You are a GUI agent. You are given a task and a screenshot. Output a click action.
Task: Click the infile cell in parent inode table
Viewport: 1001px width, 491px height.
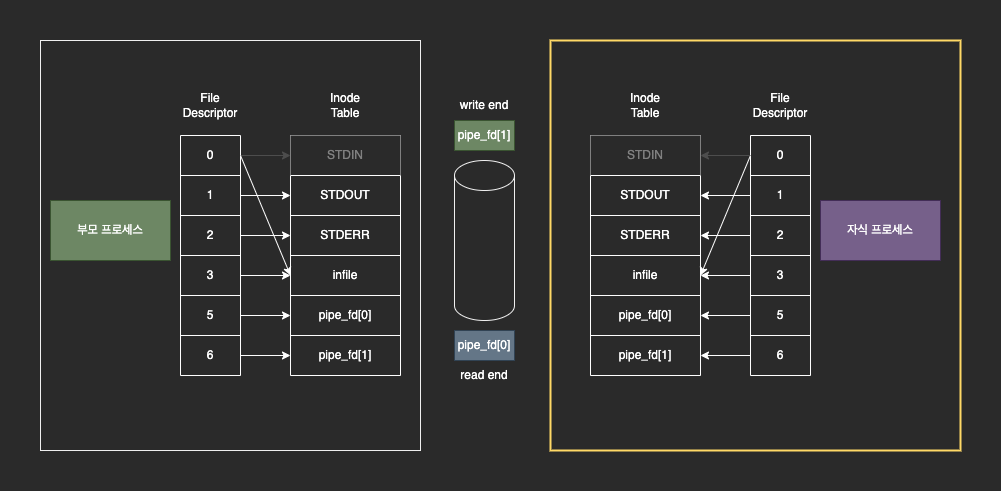point(345,275)
